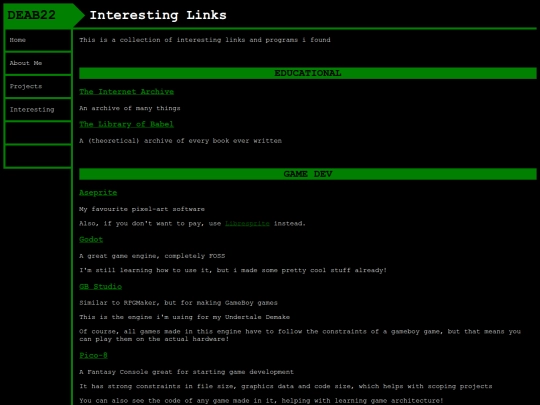Visit The Internet Archive link

126,92
